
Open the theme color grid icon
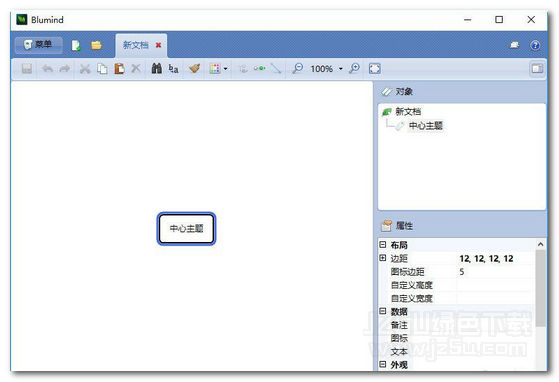tap(215, 68)
